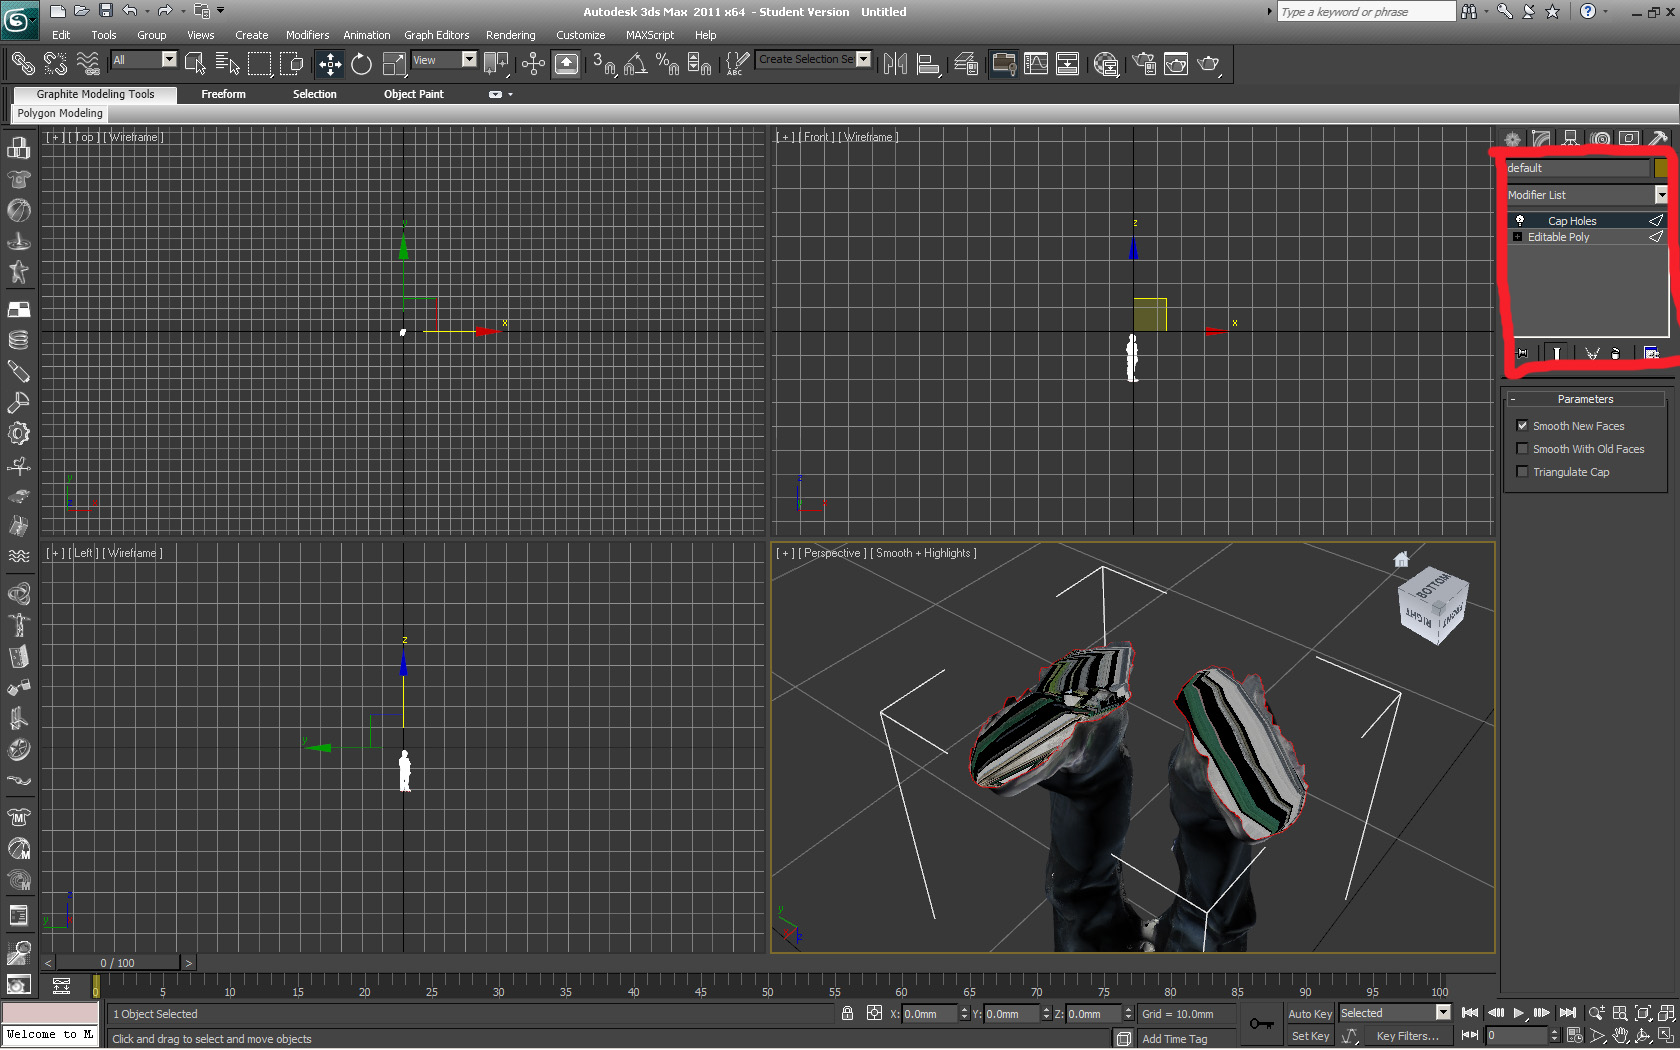Click time slider 0 / 100 handle
This screenshot has height=1050, width=1680.
coord(118,963)
